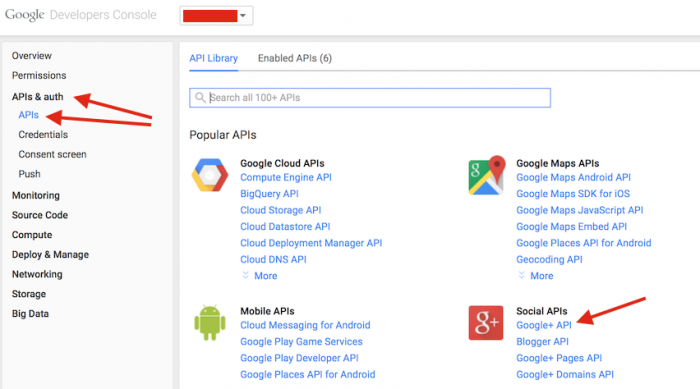Open the Compute Engine API link
The width and height of the screenshot is (700, 389).
pyautogui.click(x=286, y=177)
